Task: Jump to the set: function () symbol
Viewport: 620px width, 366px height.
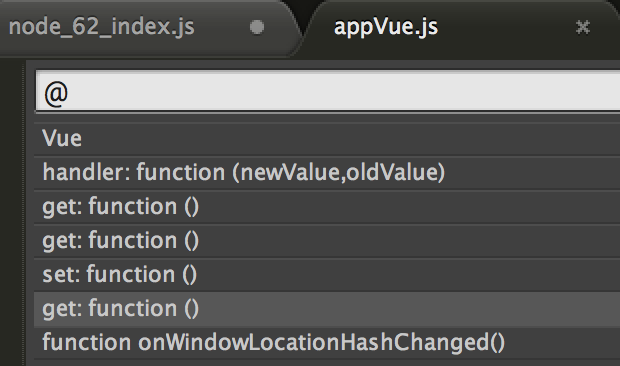Action: [x=327, y=274]
